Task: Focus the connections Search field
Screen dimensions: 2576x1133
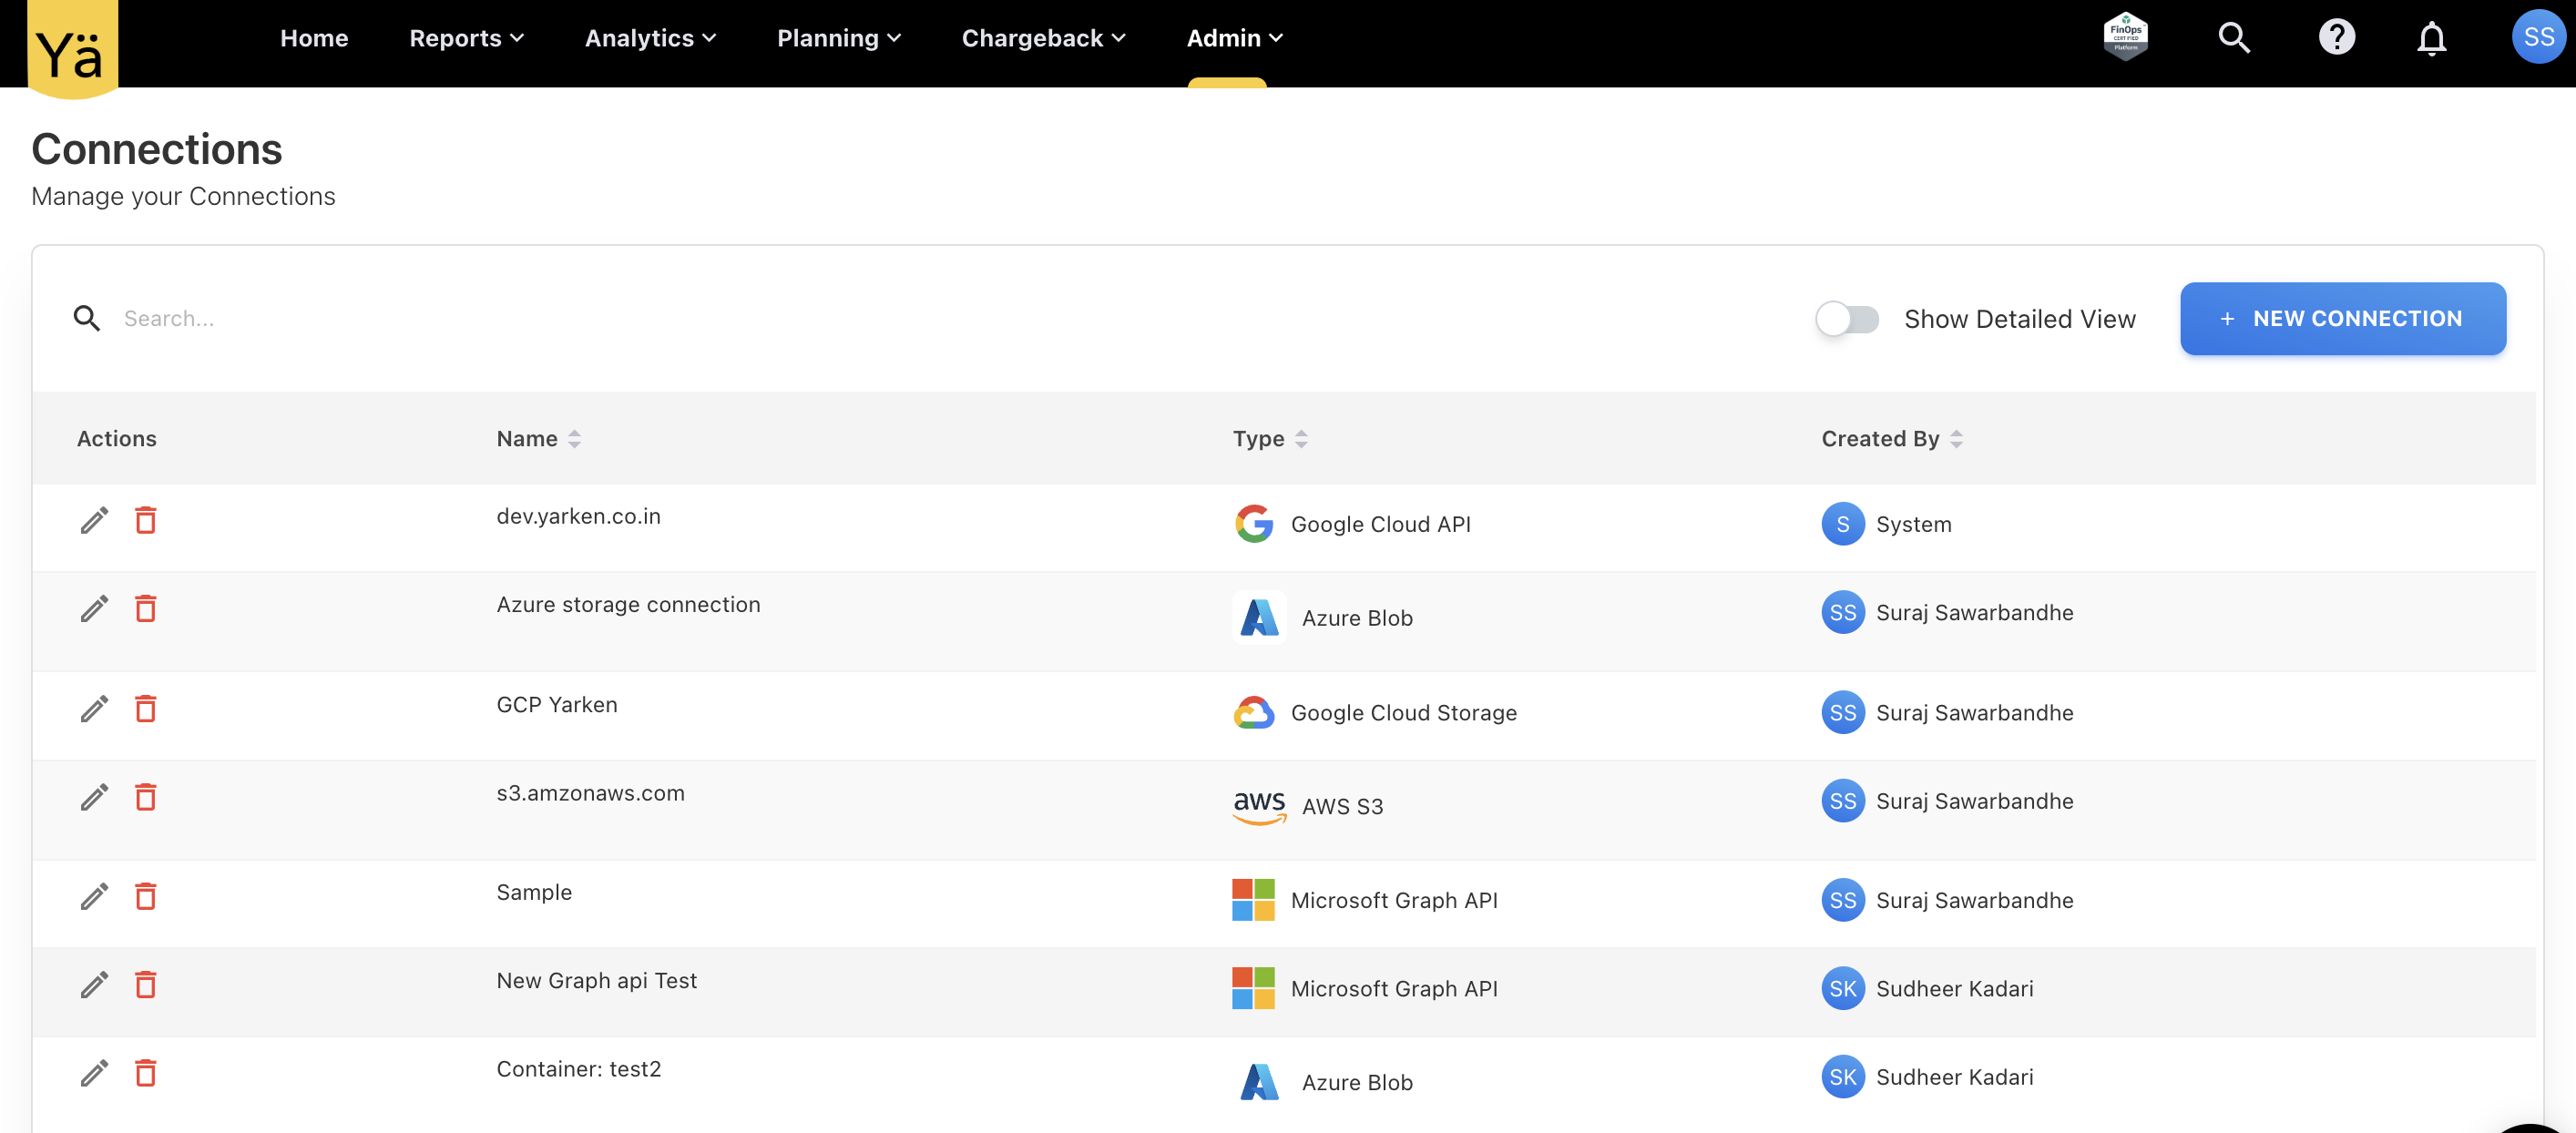Action: click(x=400, y=318)
